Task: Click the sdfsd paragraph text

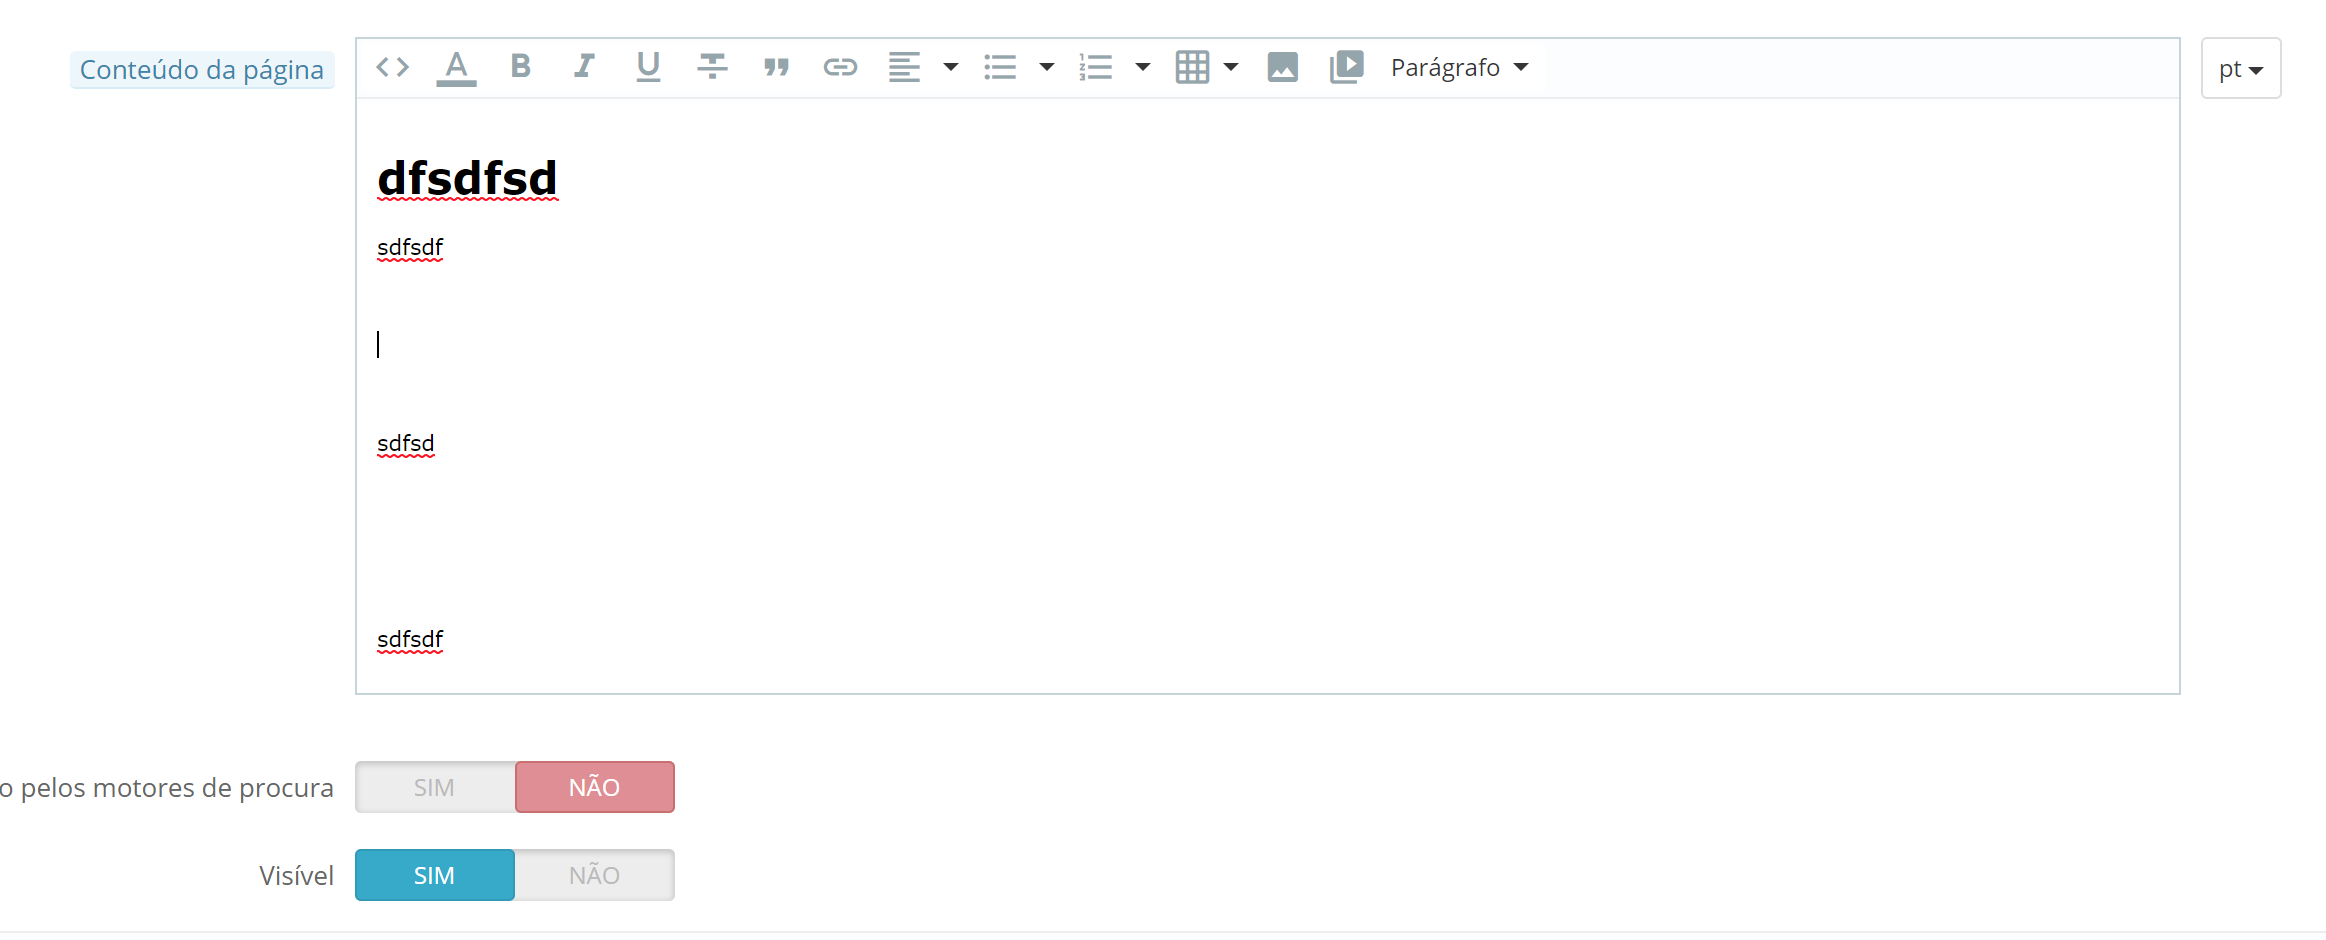Action: 406,443
